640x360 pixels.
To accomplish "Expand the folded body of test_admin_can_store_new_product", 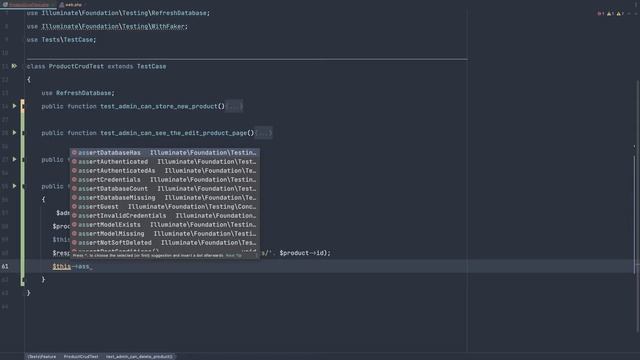I will (234, 106).
